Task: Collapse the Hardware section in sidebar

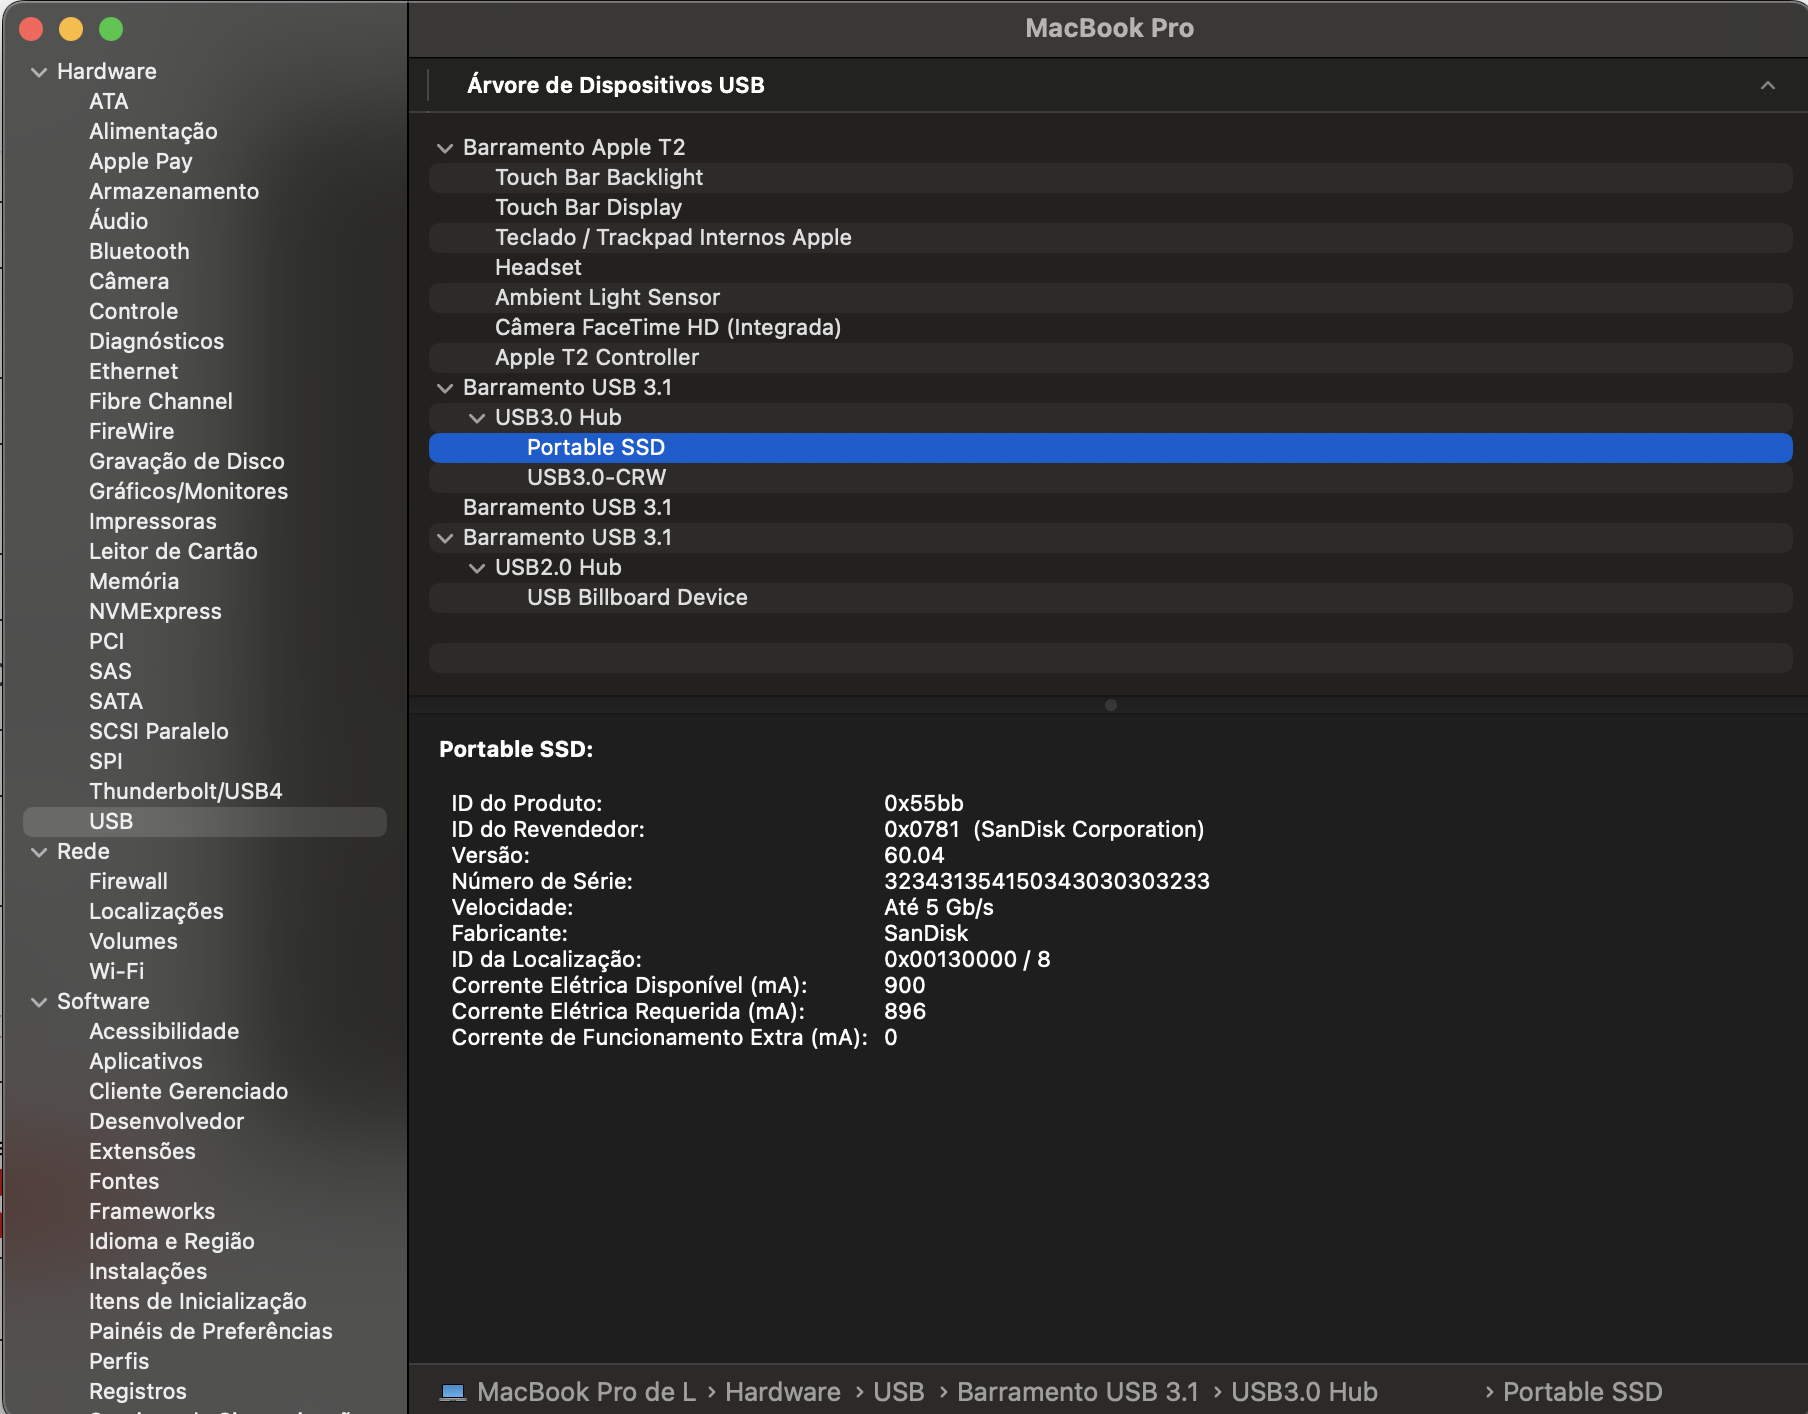Action: point(39,72)
